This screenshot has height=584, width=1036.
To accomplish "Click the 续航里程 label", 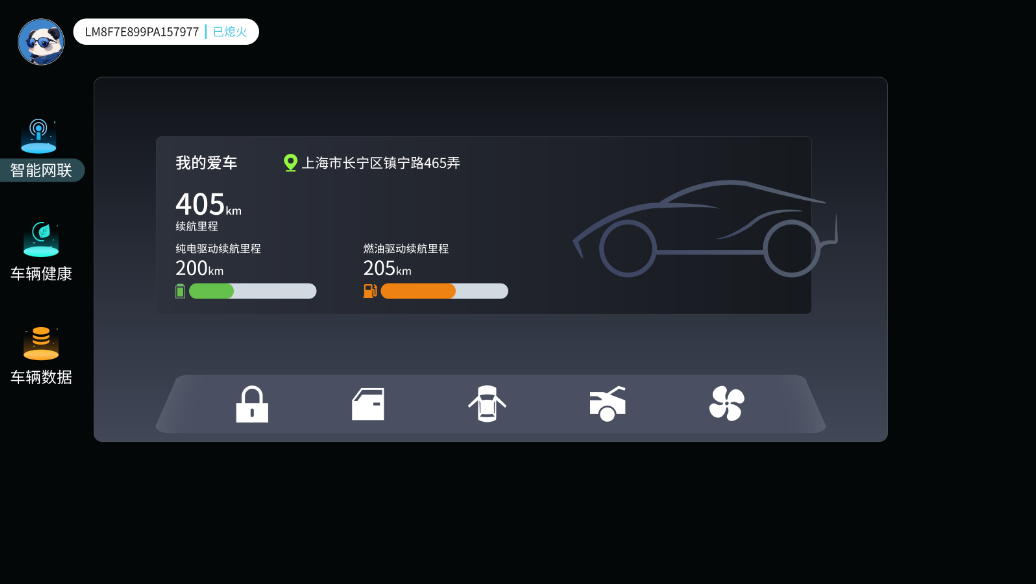I will coord(197,226).
